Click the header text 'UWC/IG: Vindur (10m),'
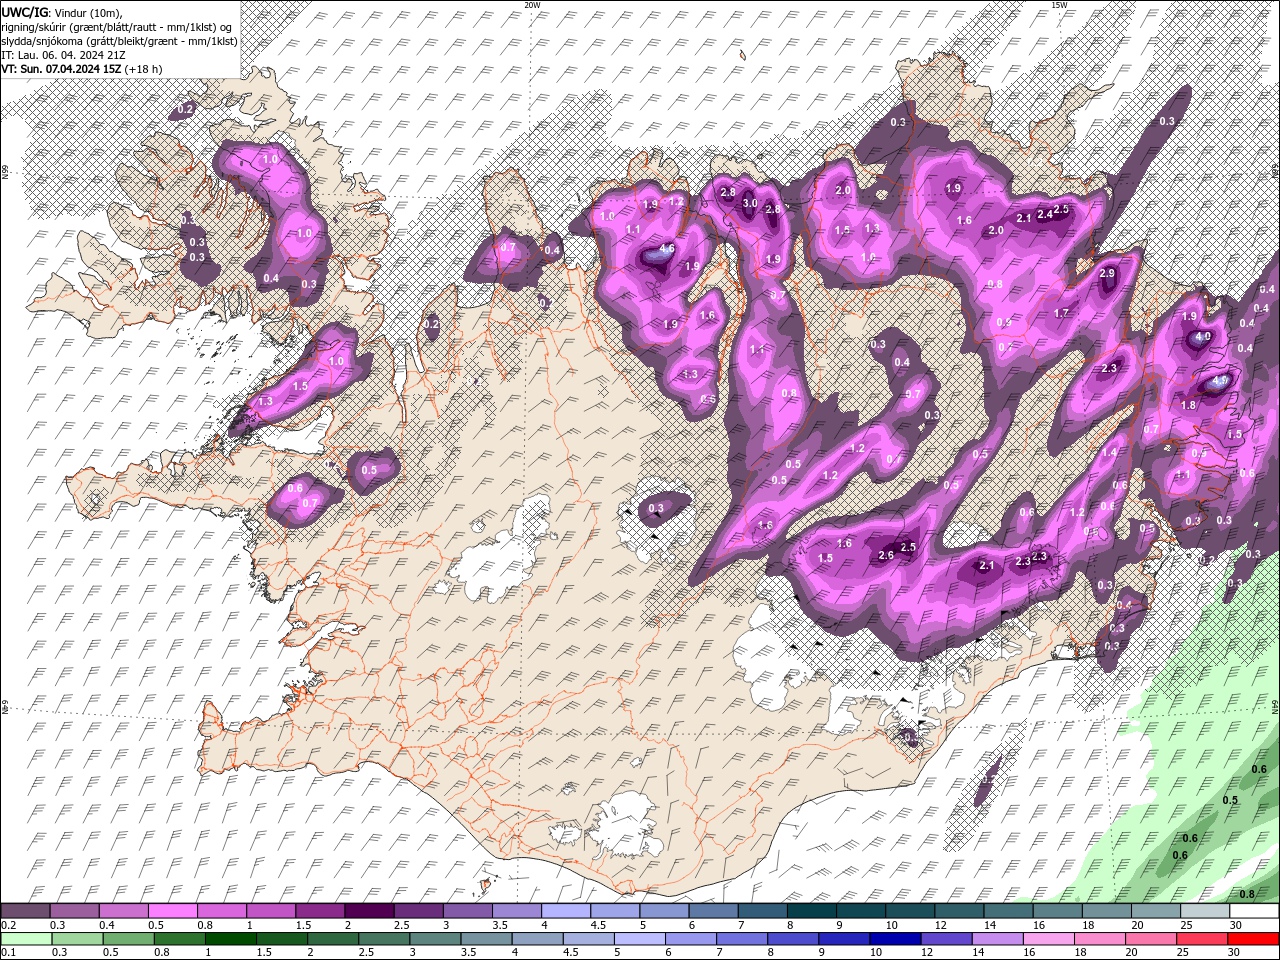 pyautogui.click(x=62, y=11)
